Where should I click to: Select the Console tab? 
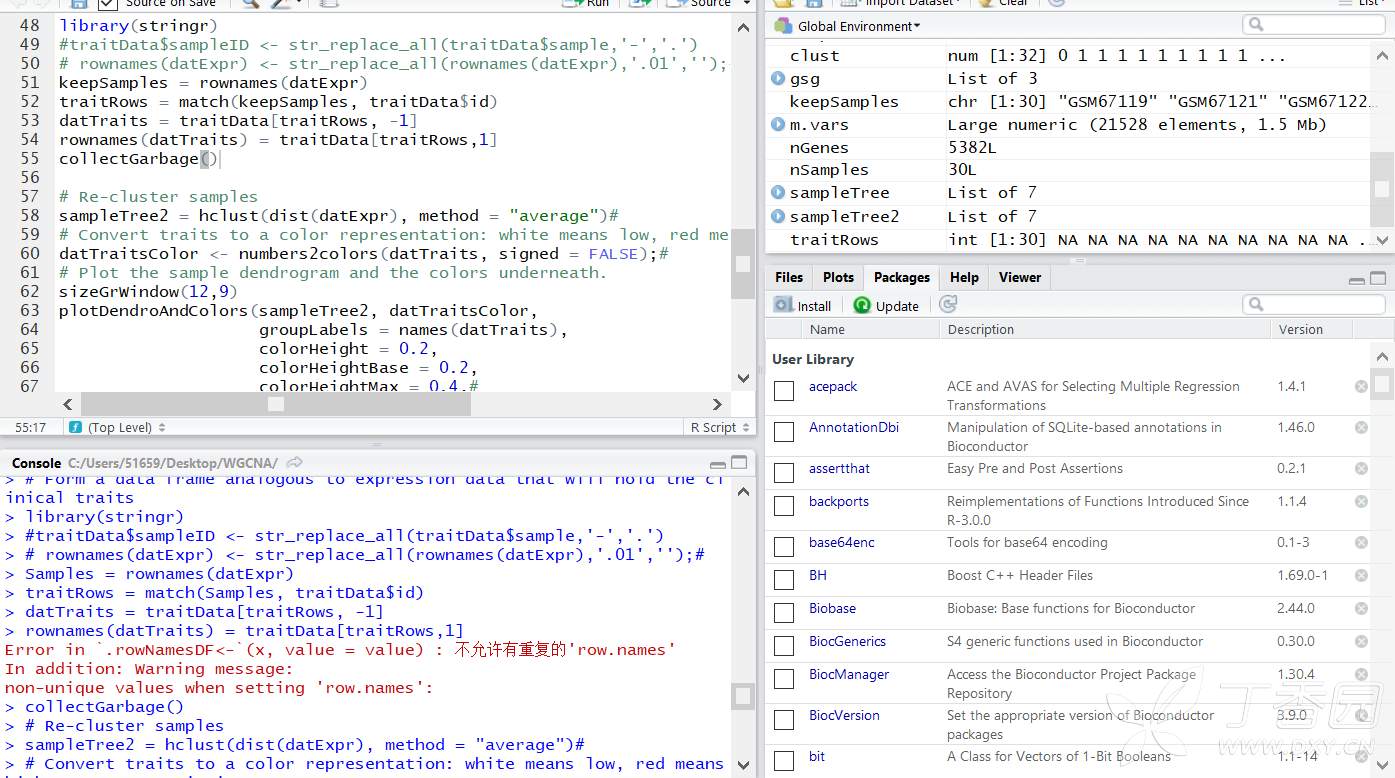(x=36, y=463)
